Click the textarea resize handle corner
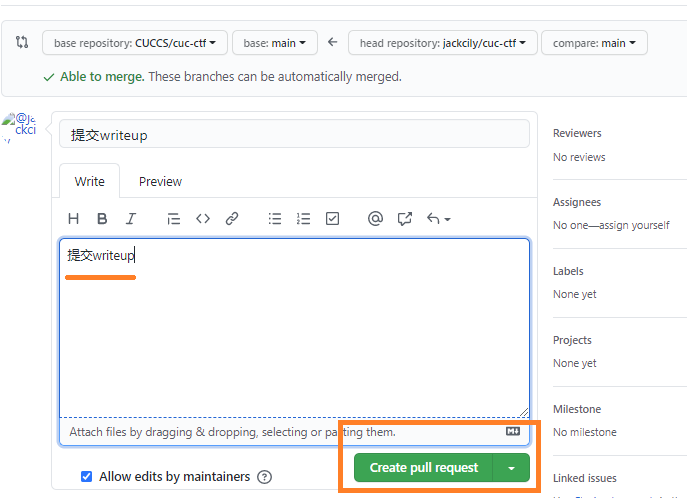Viewport: 687px width, 498px height. tap(524, 412)
